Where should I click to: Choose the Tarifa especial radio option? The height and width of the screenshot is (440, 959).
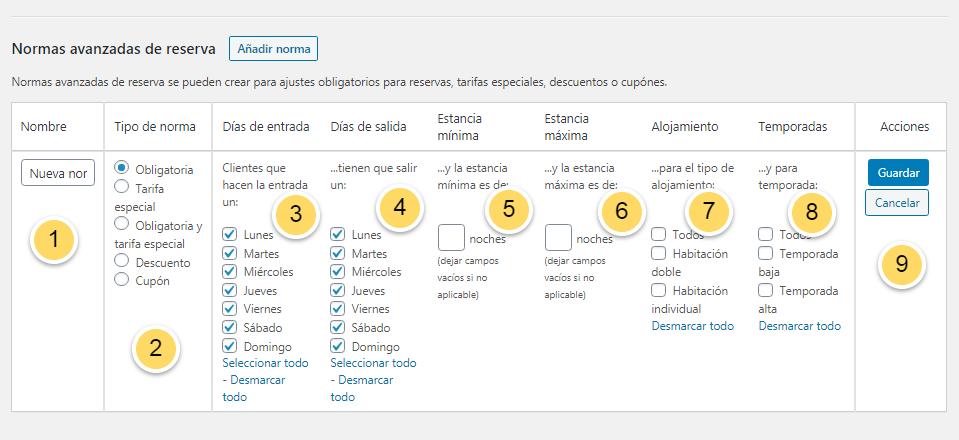(x=122, y=185)
